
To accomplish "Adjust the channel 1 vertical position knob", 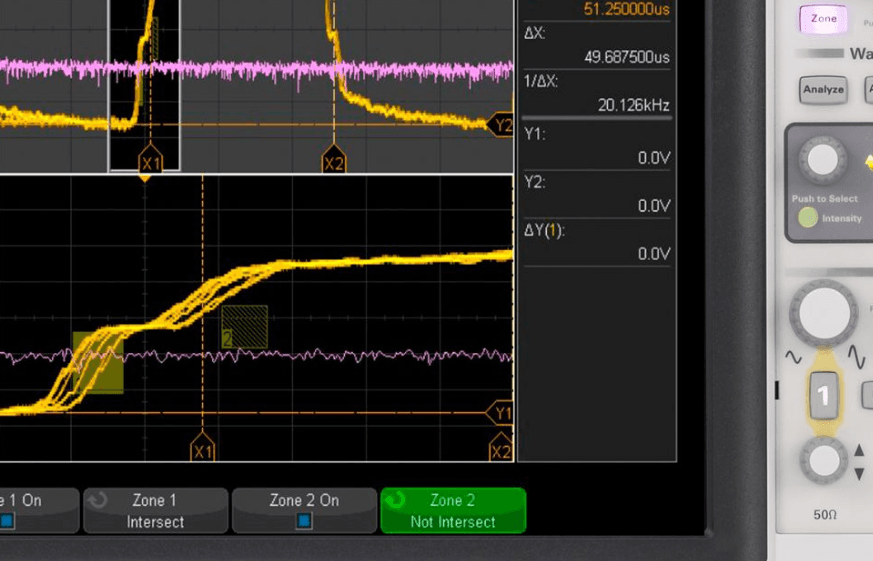I will pos(823,460).
